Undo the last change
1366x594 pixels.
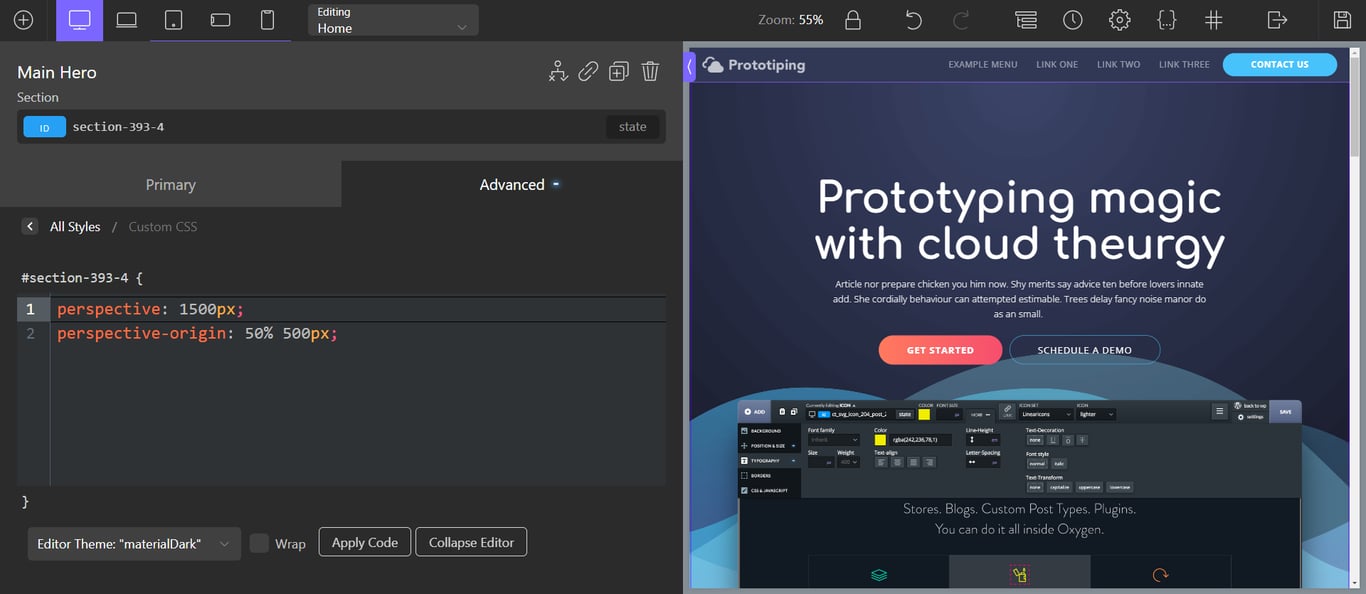tap(912, 19)
